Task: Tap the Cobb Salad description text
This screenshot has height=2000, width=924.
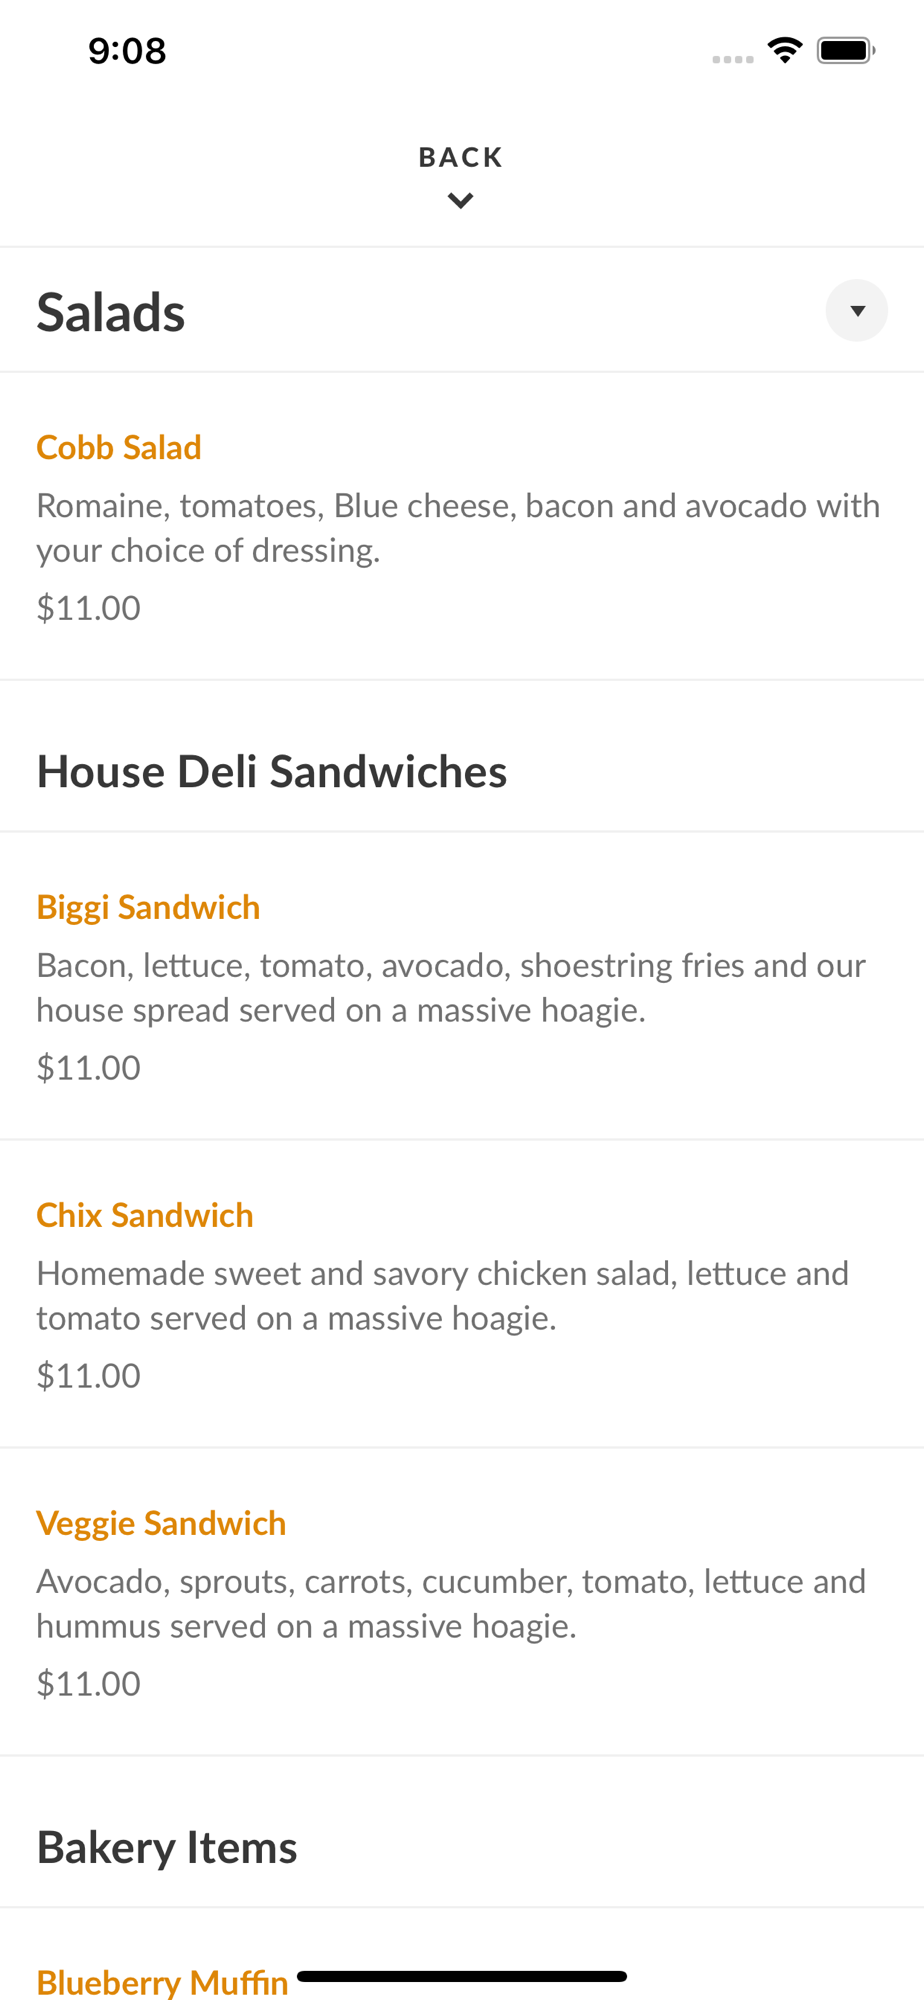Action: pos(458,528)
